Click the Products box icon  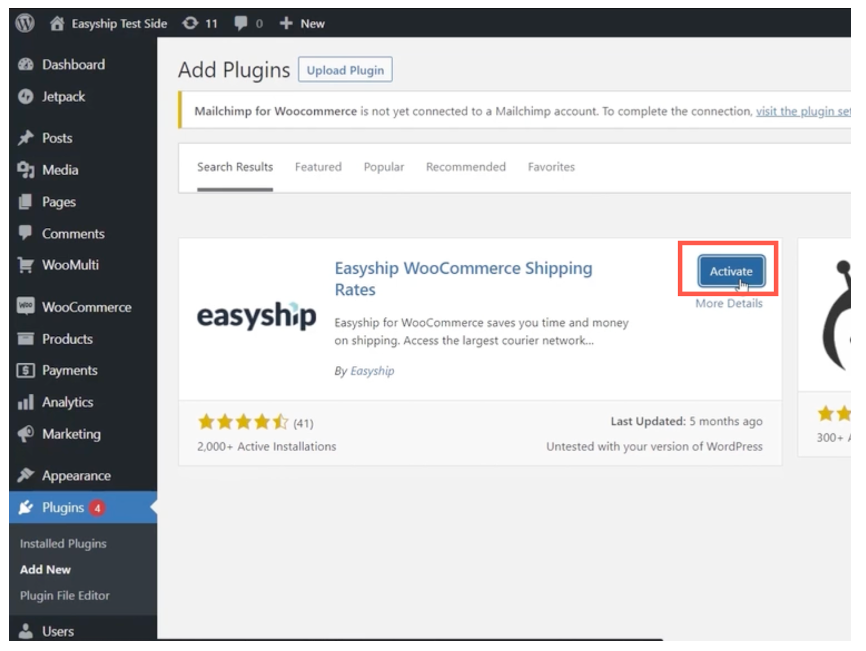coord(25,338)
